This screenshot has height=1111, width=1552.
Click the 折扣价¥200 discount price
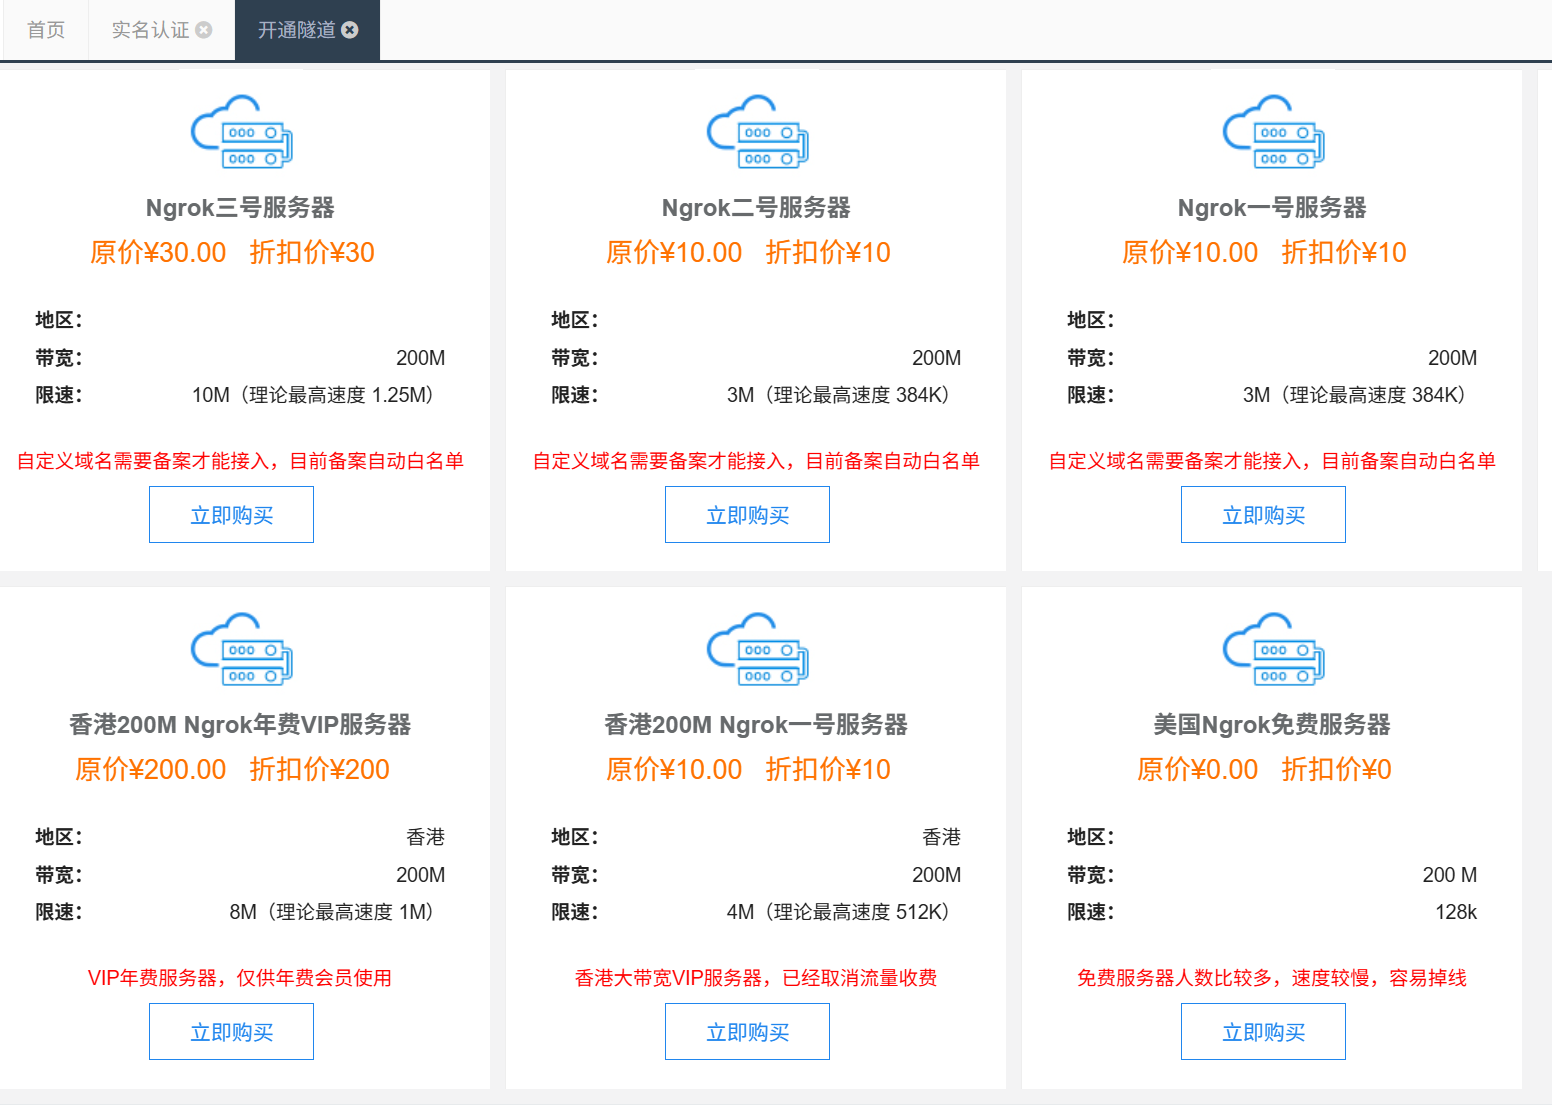click(x=320, y=769)
